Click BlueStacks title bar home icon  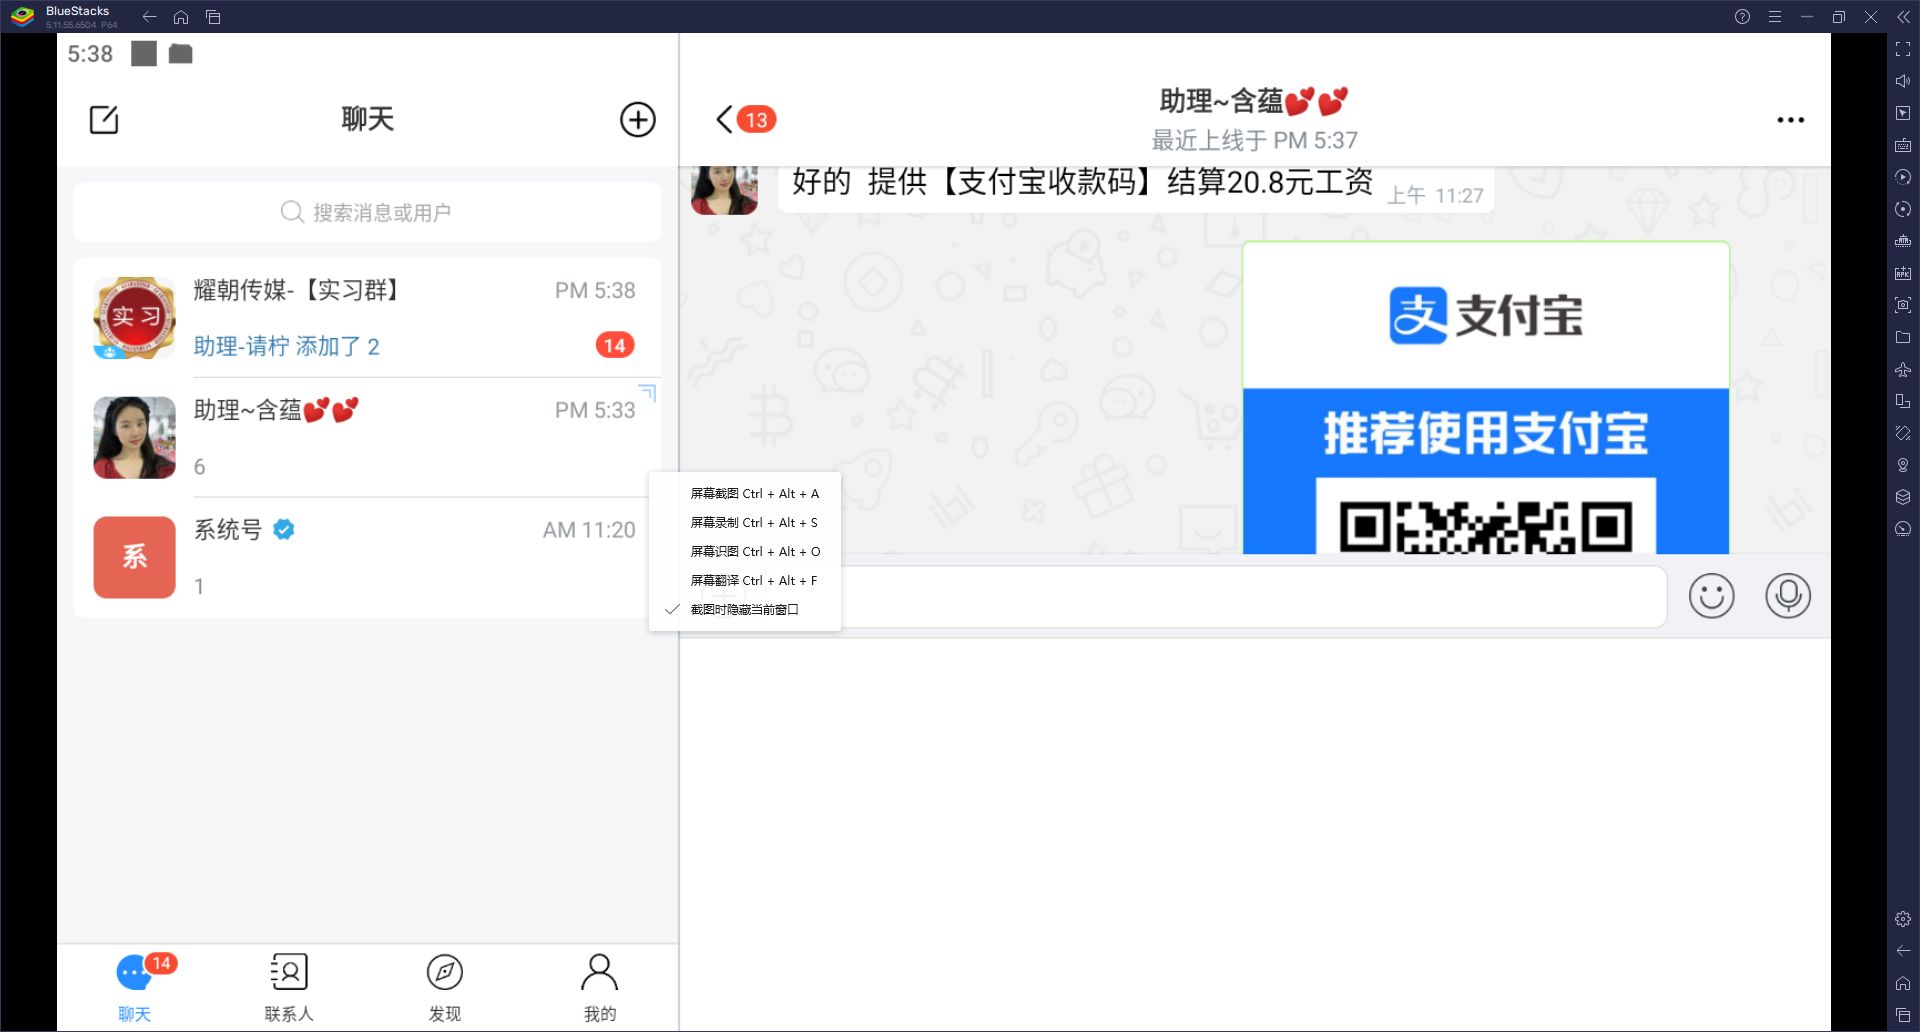181,16
